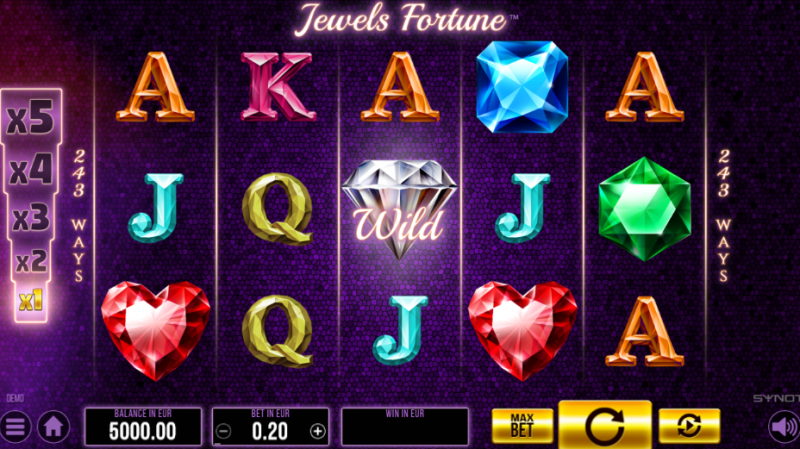Open the hamburger menu
The height and width of the screenshot is (449, 800).
point(15,427)
